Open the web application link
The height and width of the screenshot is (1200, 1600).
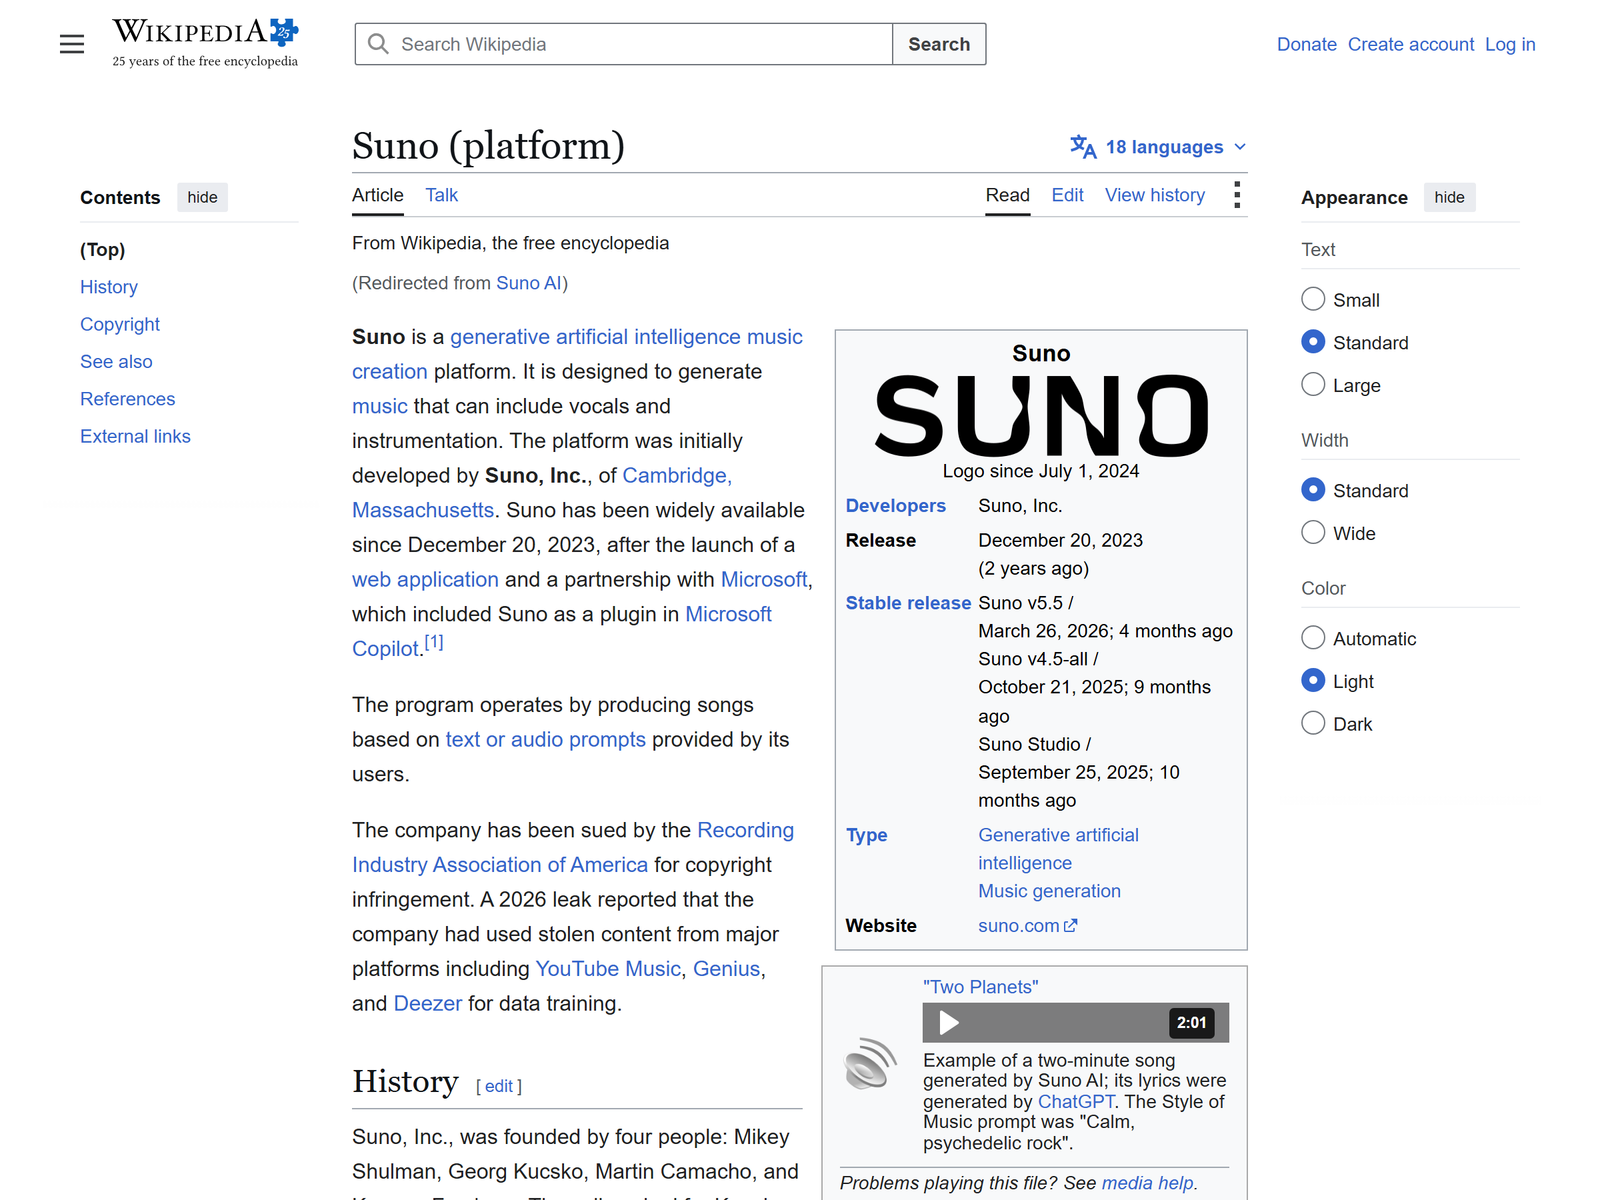[x=425, y=580]
